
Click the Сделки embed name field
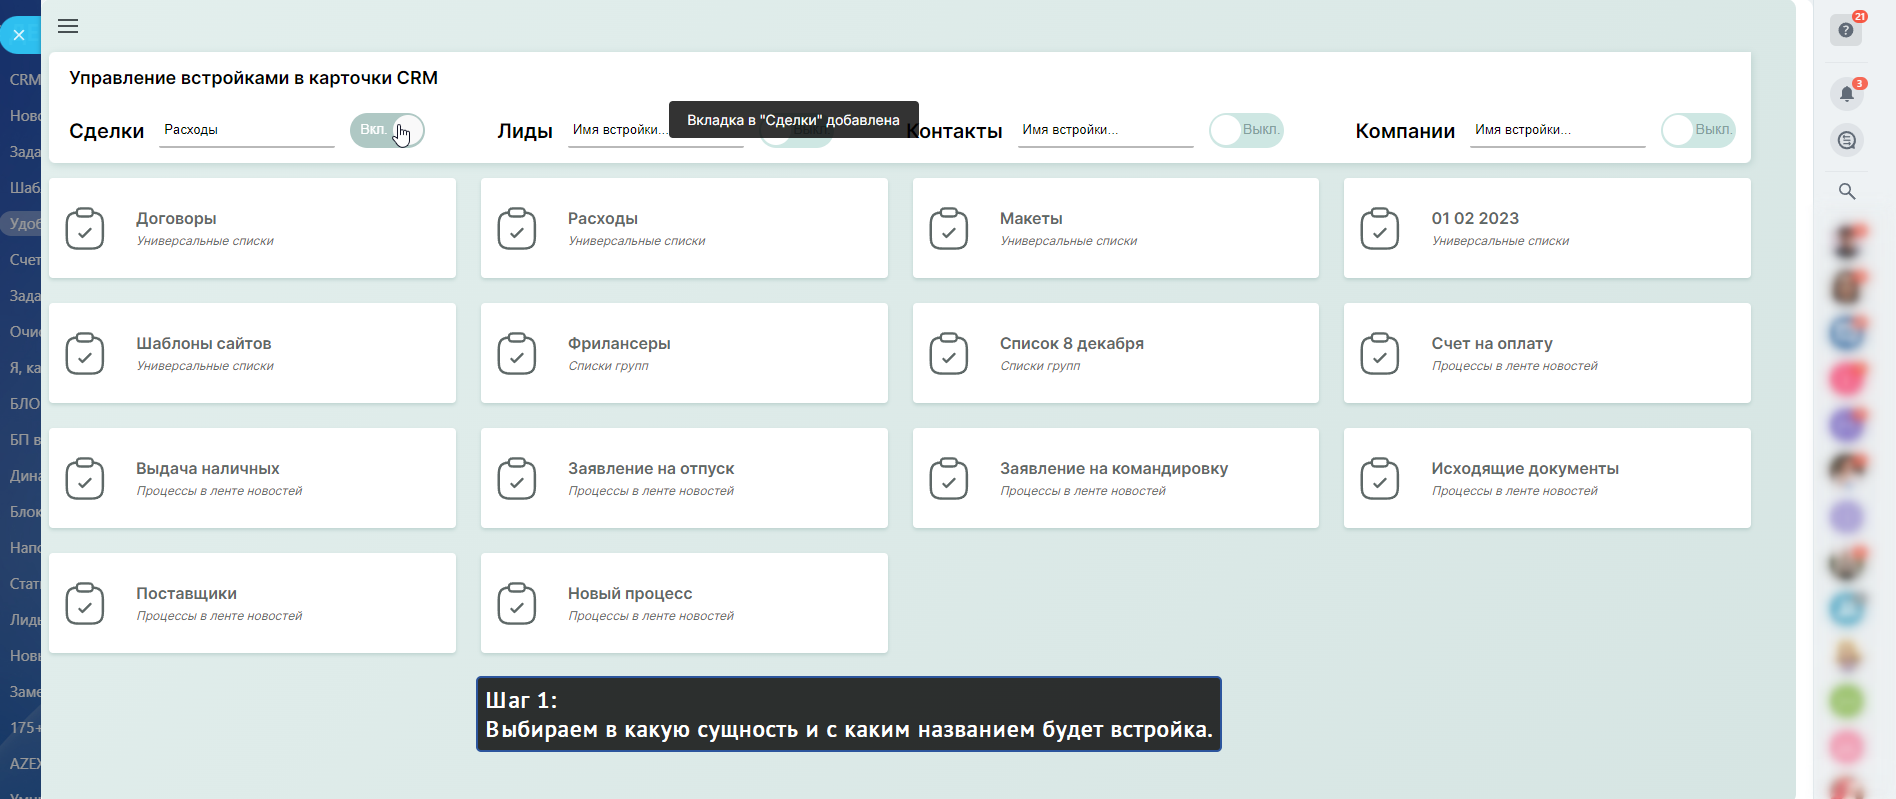point(246,130)
